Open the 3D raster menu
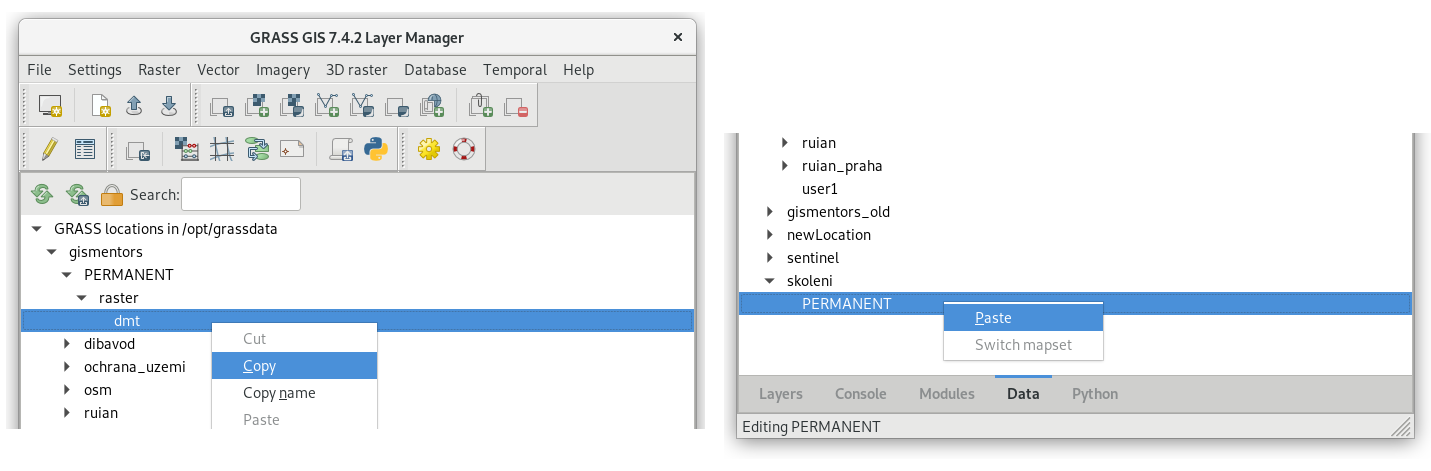Screen dimensions: 1431x471 point(357,70)
